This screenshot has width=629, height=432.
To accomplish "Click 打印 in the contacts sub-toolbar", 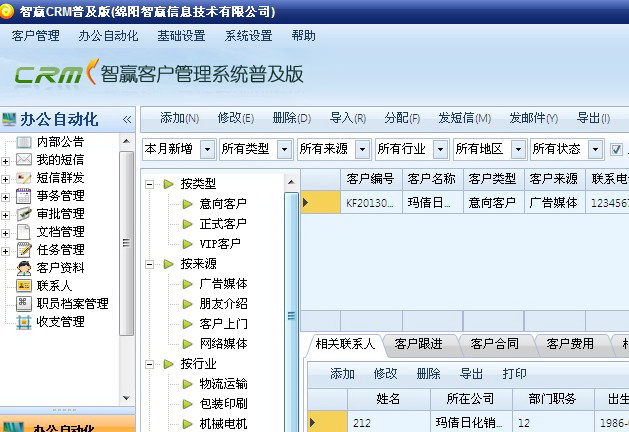I will tap(514, 374).
